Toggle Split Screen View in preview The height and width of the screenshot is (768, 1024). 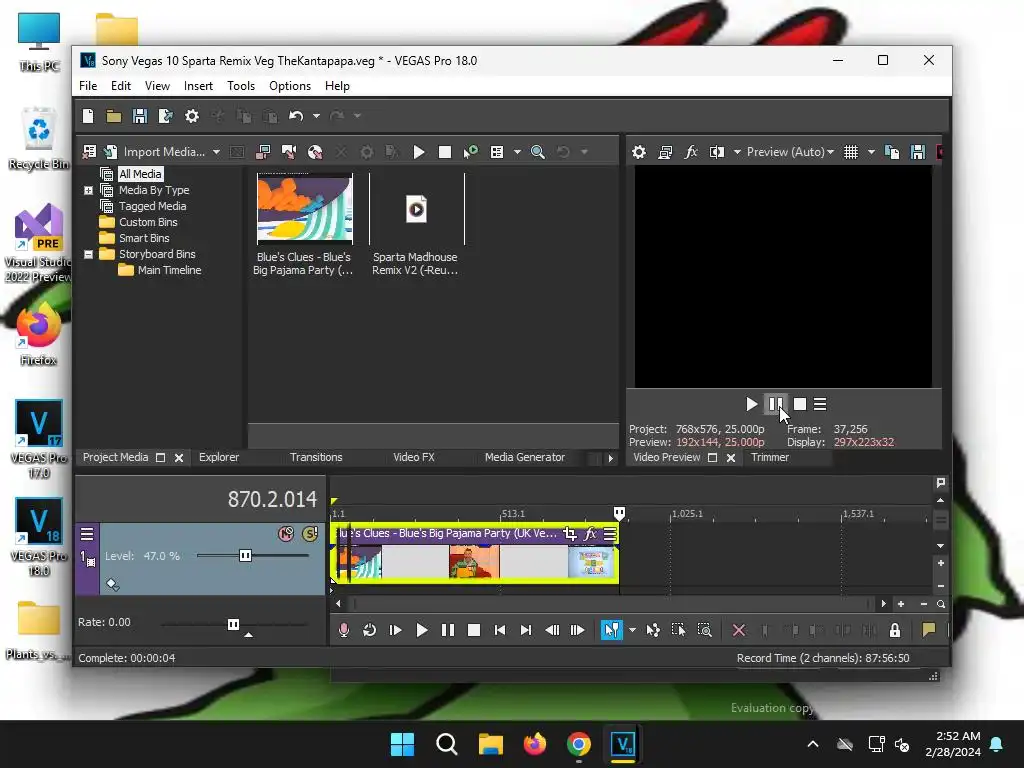tap(717, 152)
